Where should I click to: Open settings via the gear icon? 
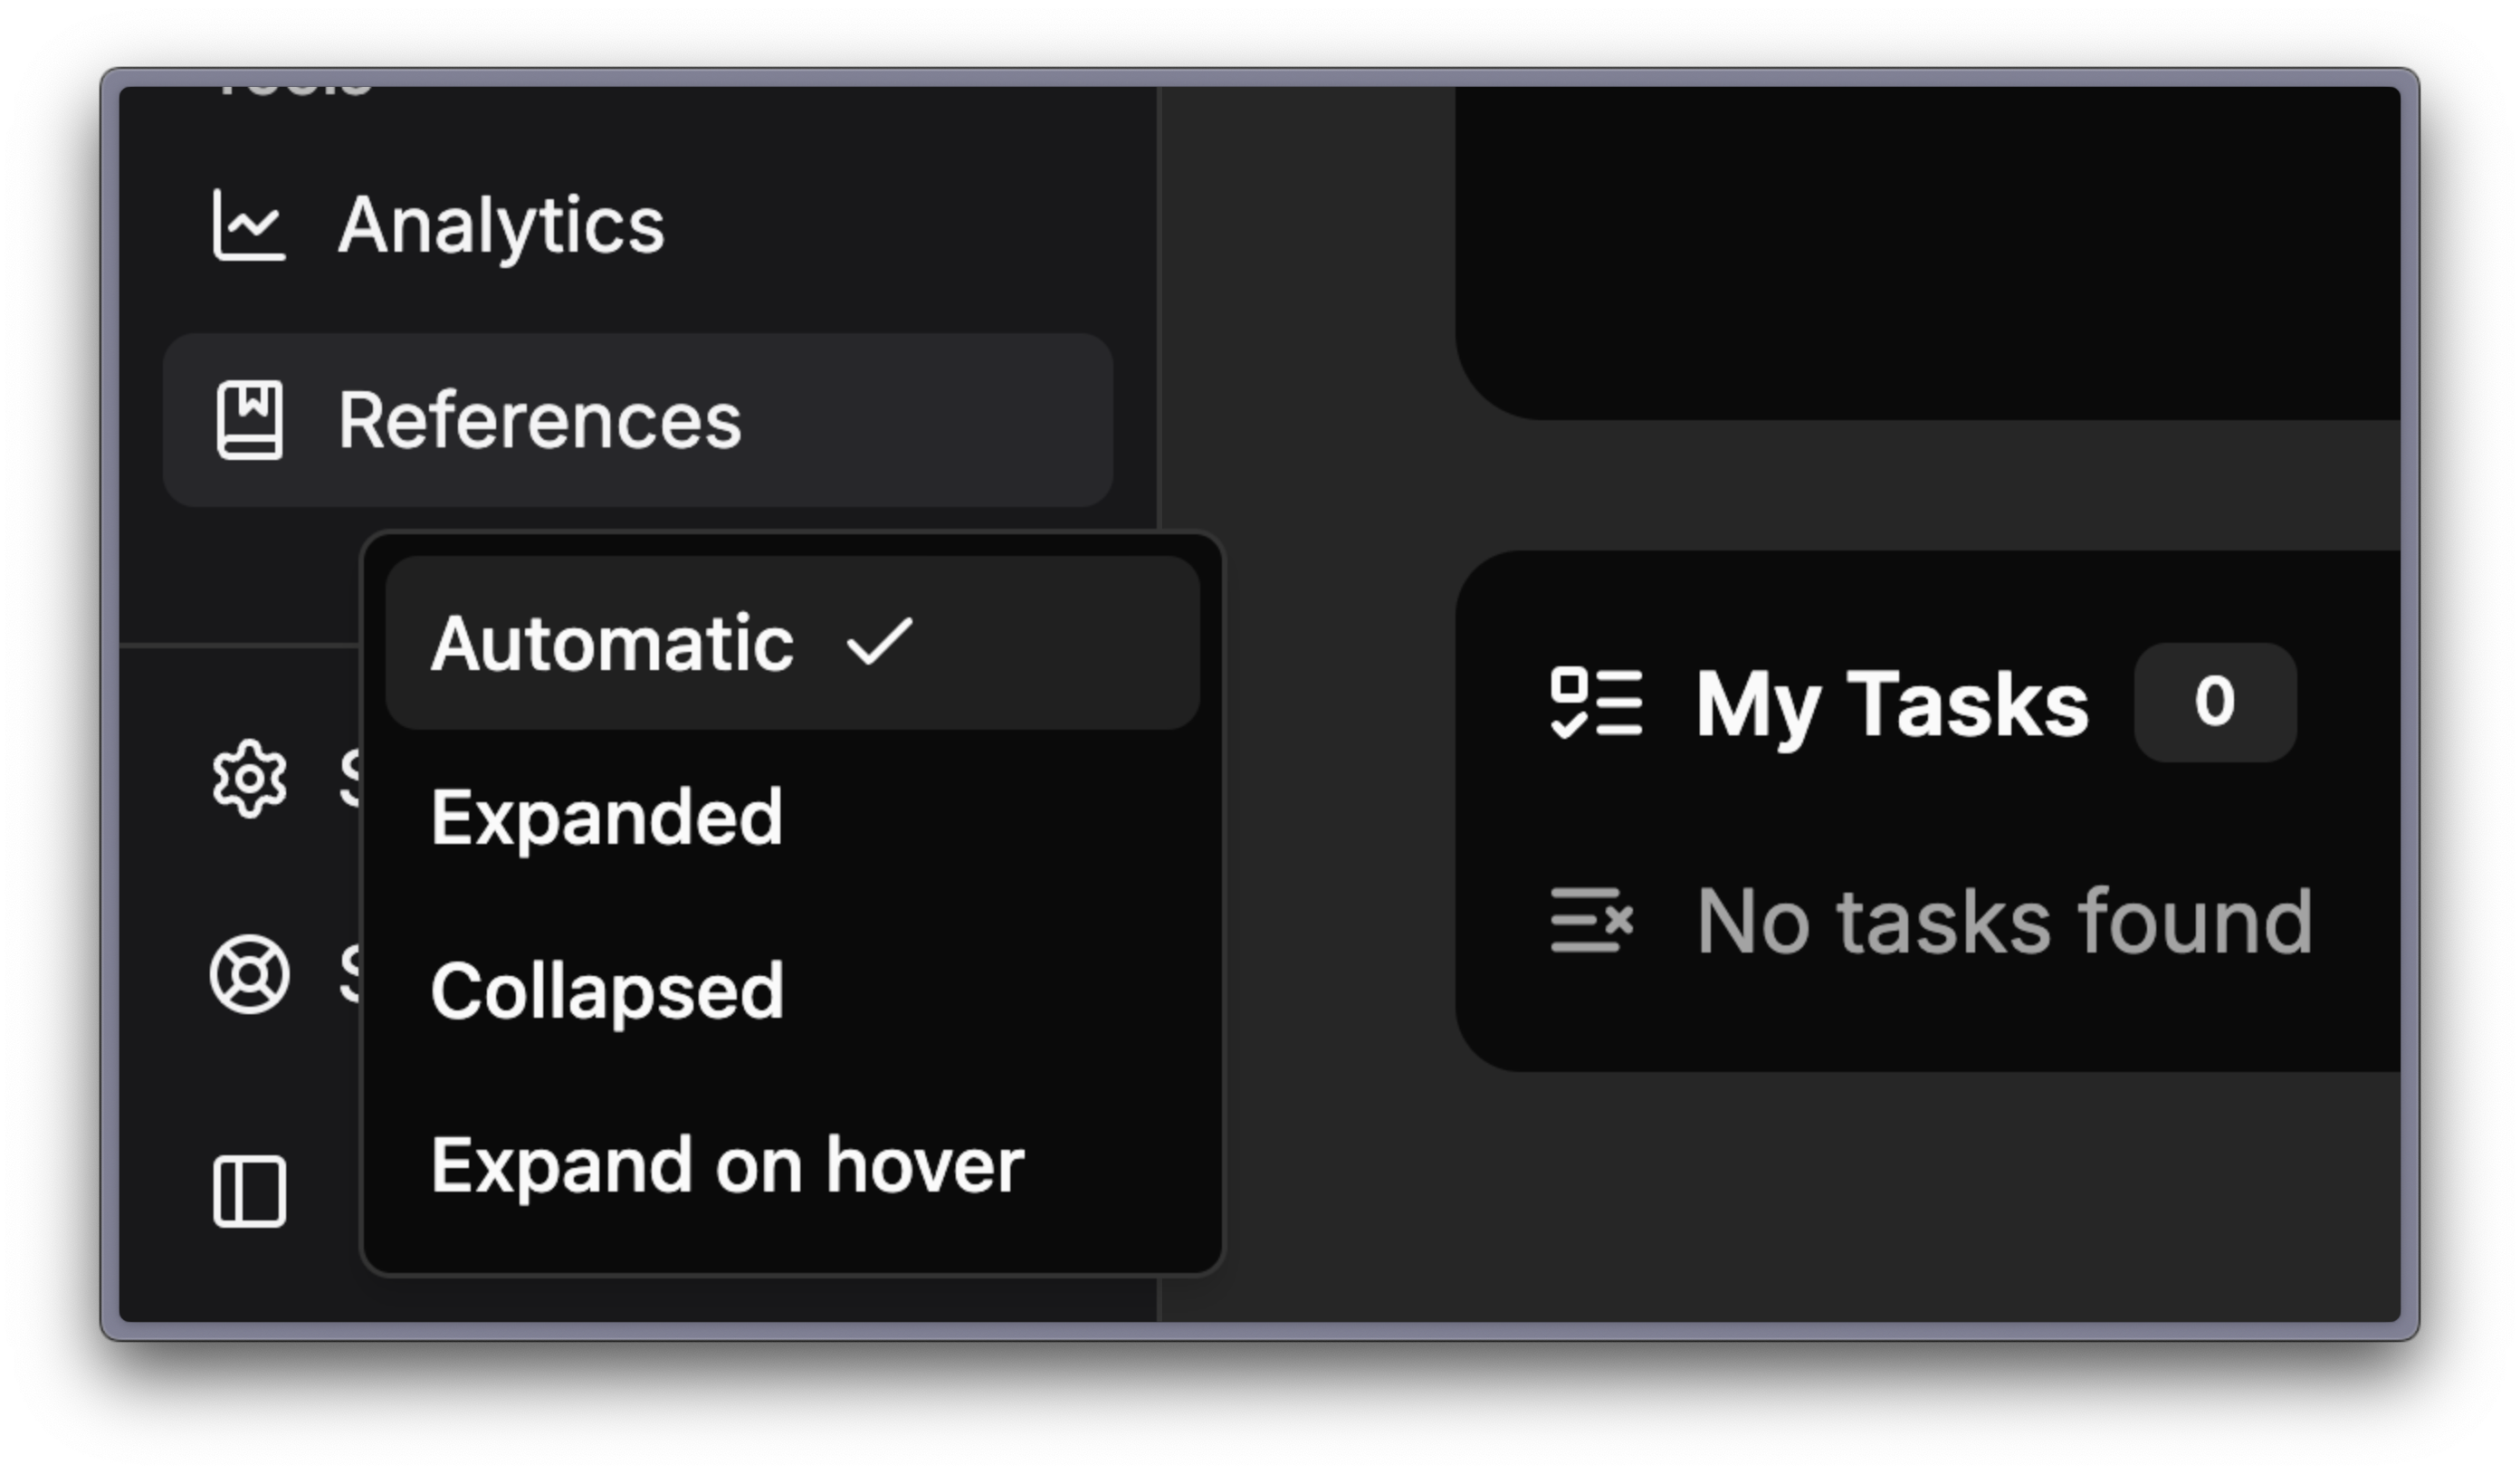[x=249, y=778]
